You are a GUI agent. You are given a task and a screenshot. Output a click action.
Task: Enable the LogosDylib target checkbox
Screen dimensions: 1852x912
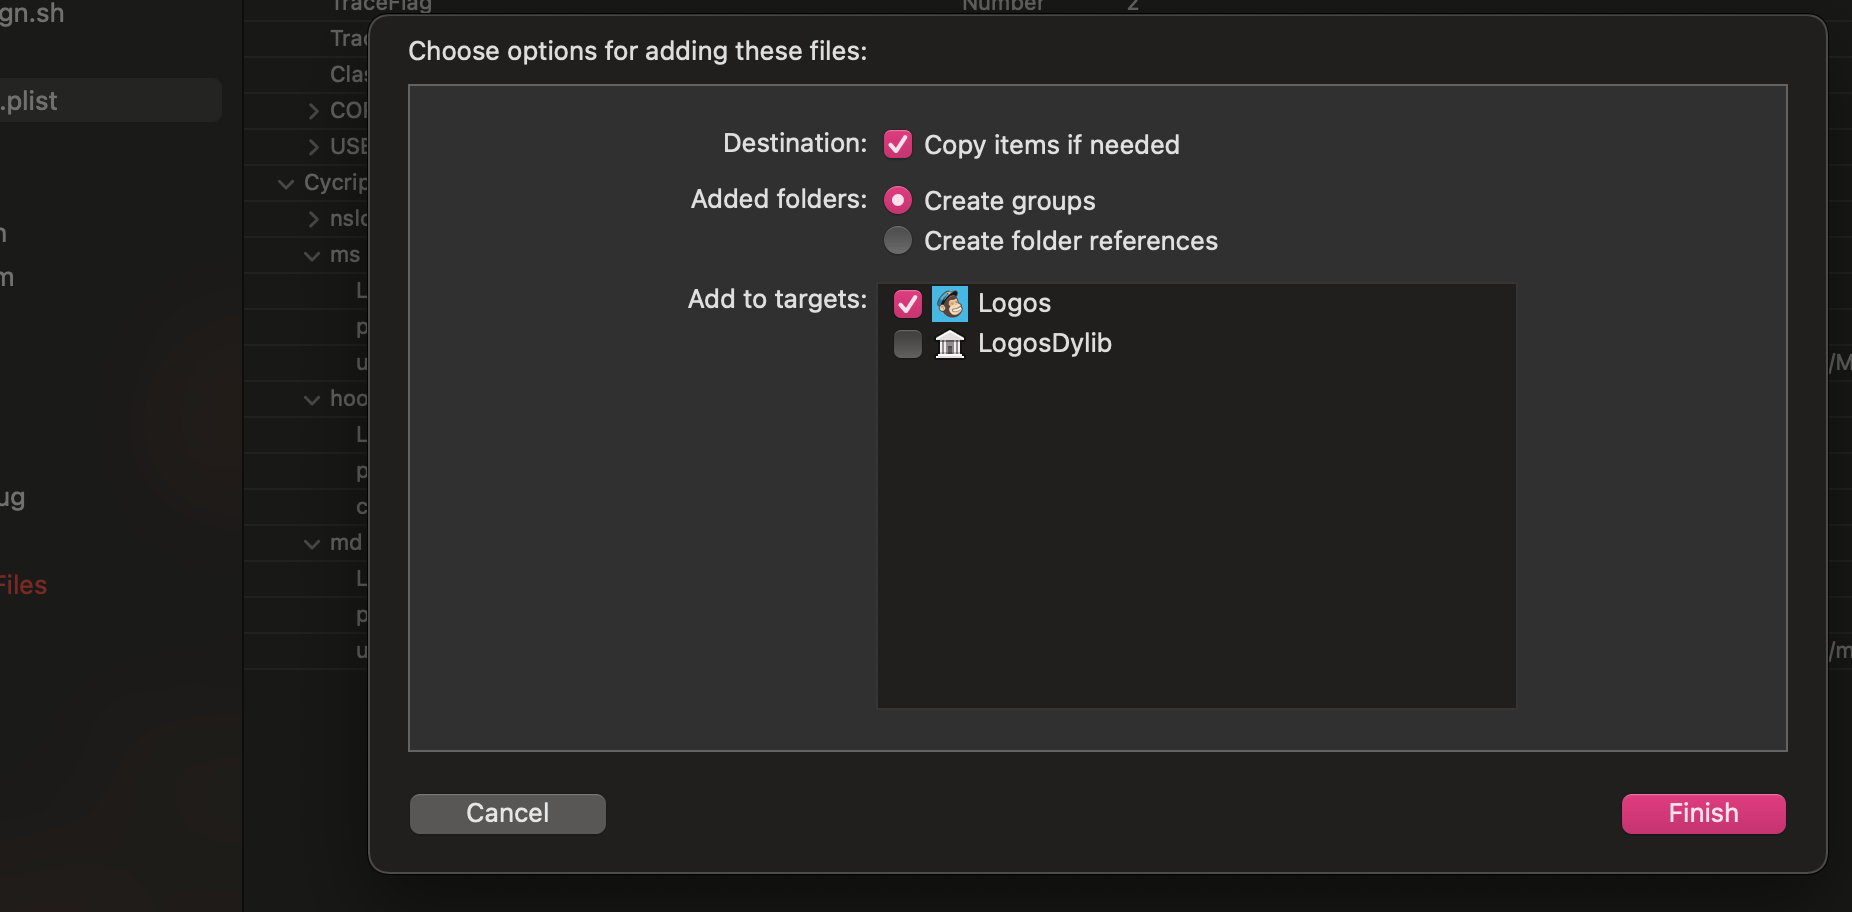pos(908,344)
